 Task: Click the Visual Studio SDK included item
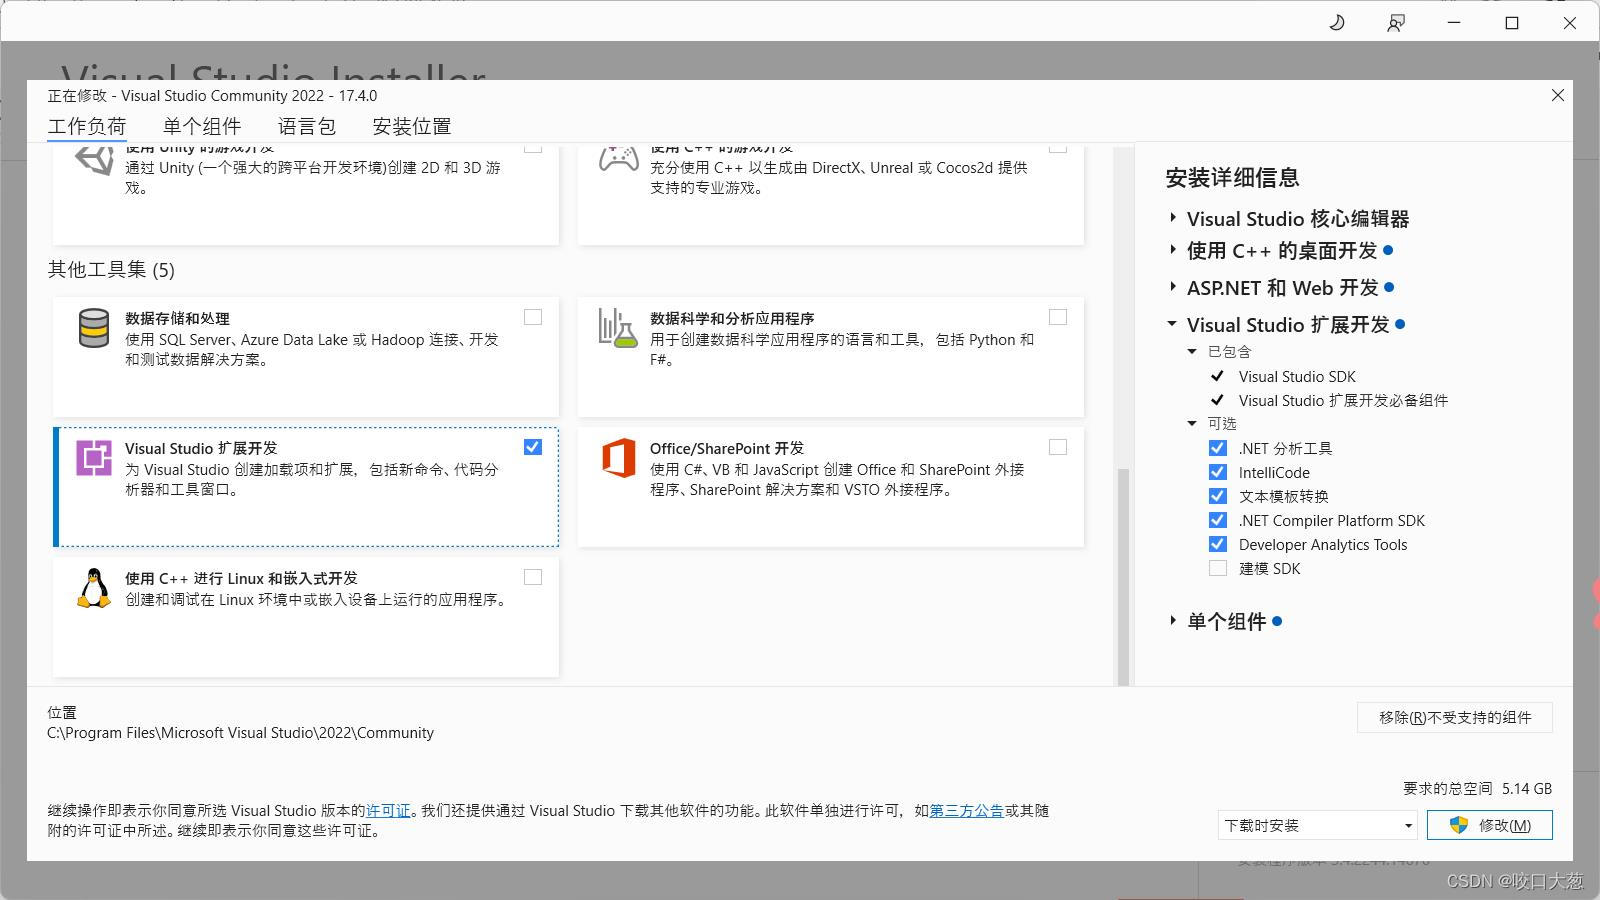pos(1297,376)
